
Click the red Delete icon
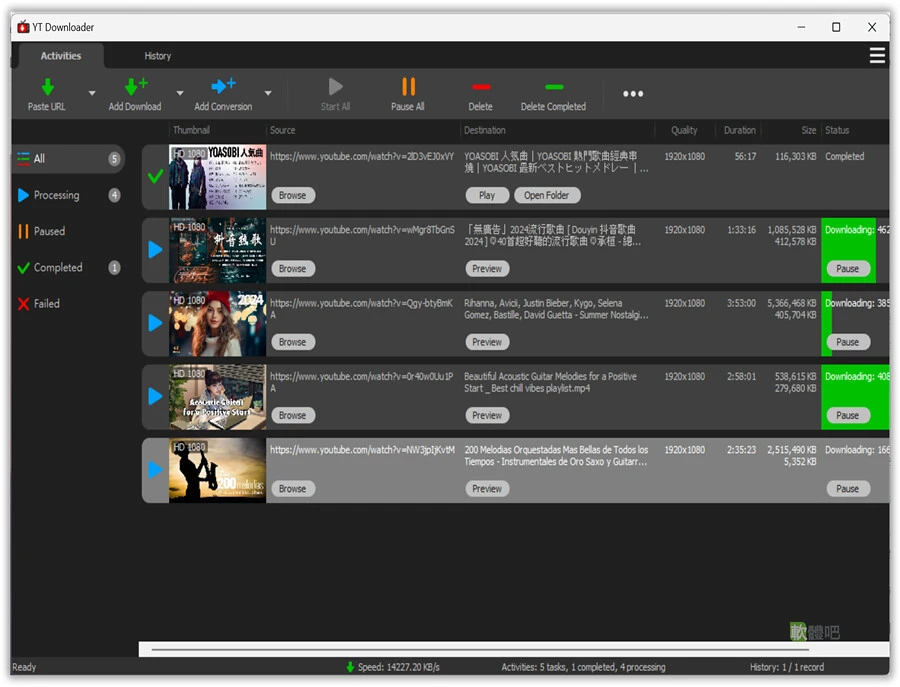(481, 87)
